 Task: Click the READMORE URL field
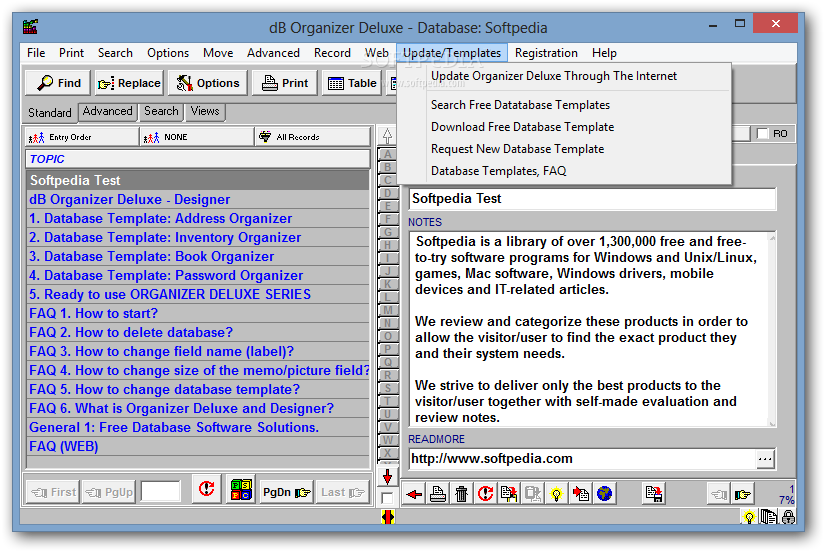pos(582,459)
